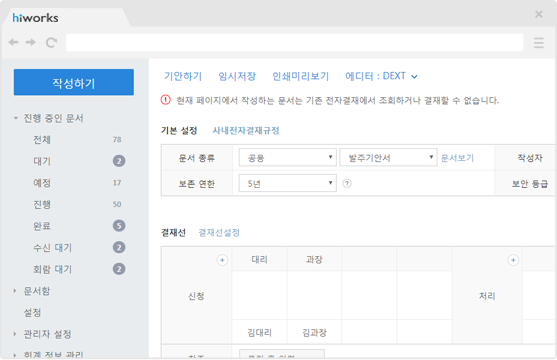The width and height of the screenshot is (557, 360).
Task: Select 회람 대기 in the sidebar
Action: click(53, 269)
